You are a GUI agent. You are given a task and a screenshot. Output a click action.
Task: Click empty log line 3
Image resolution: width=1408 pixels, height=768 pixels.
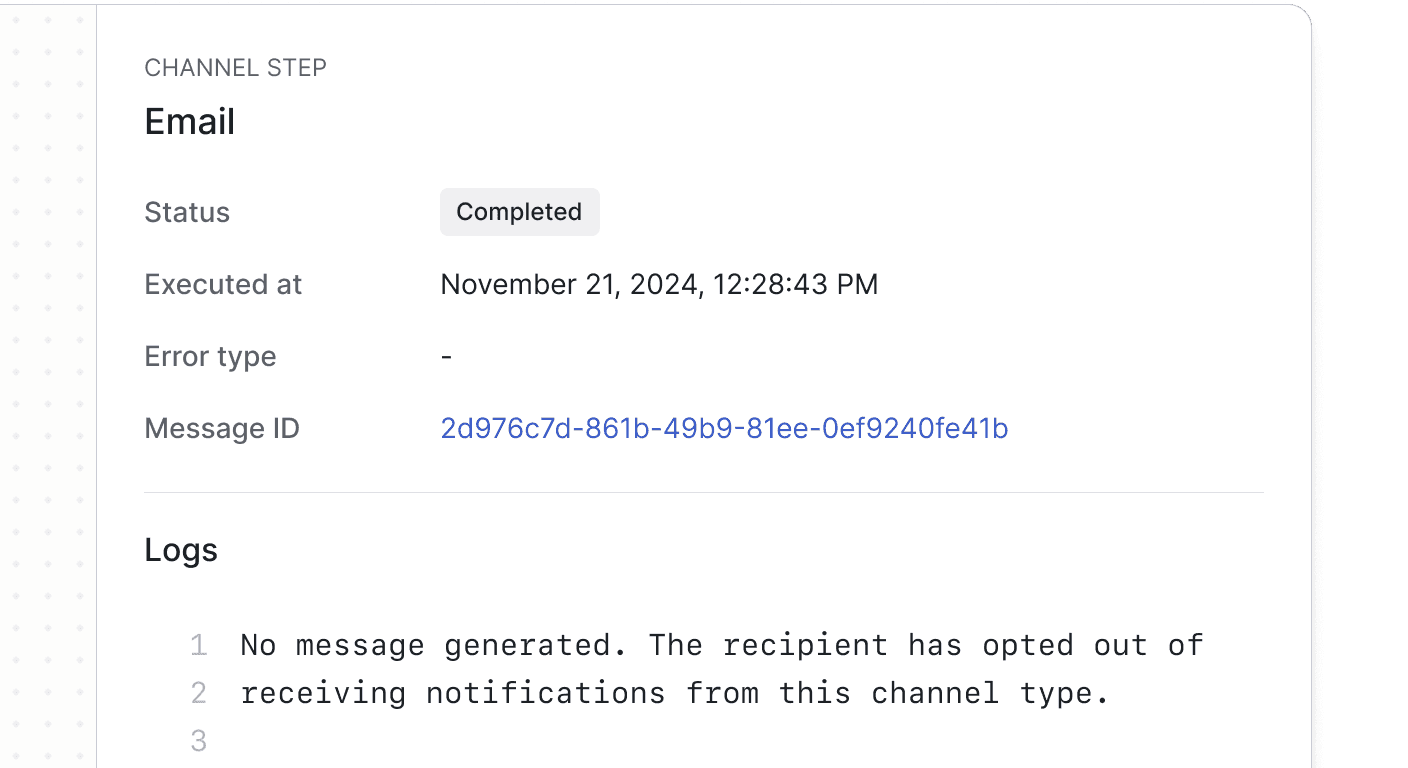(x=198, y=740)
